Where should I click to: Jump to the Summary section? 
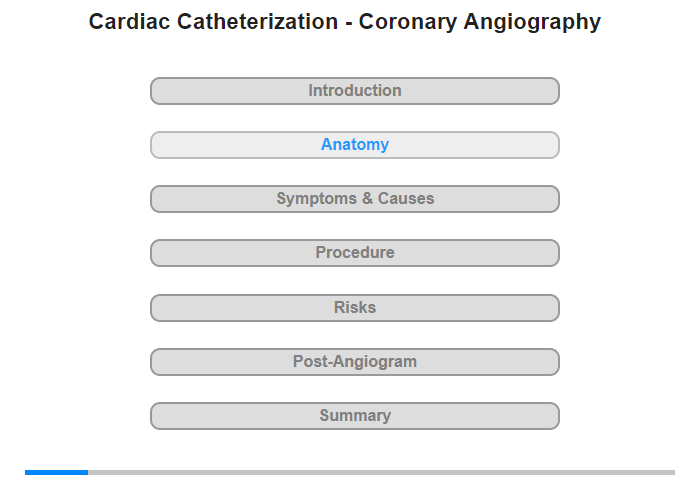[355, 416]
